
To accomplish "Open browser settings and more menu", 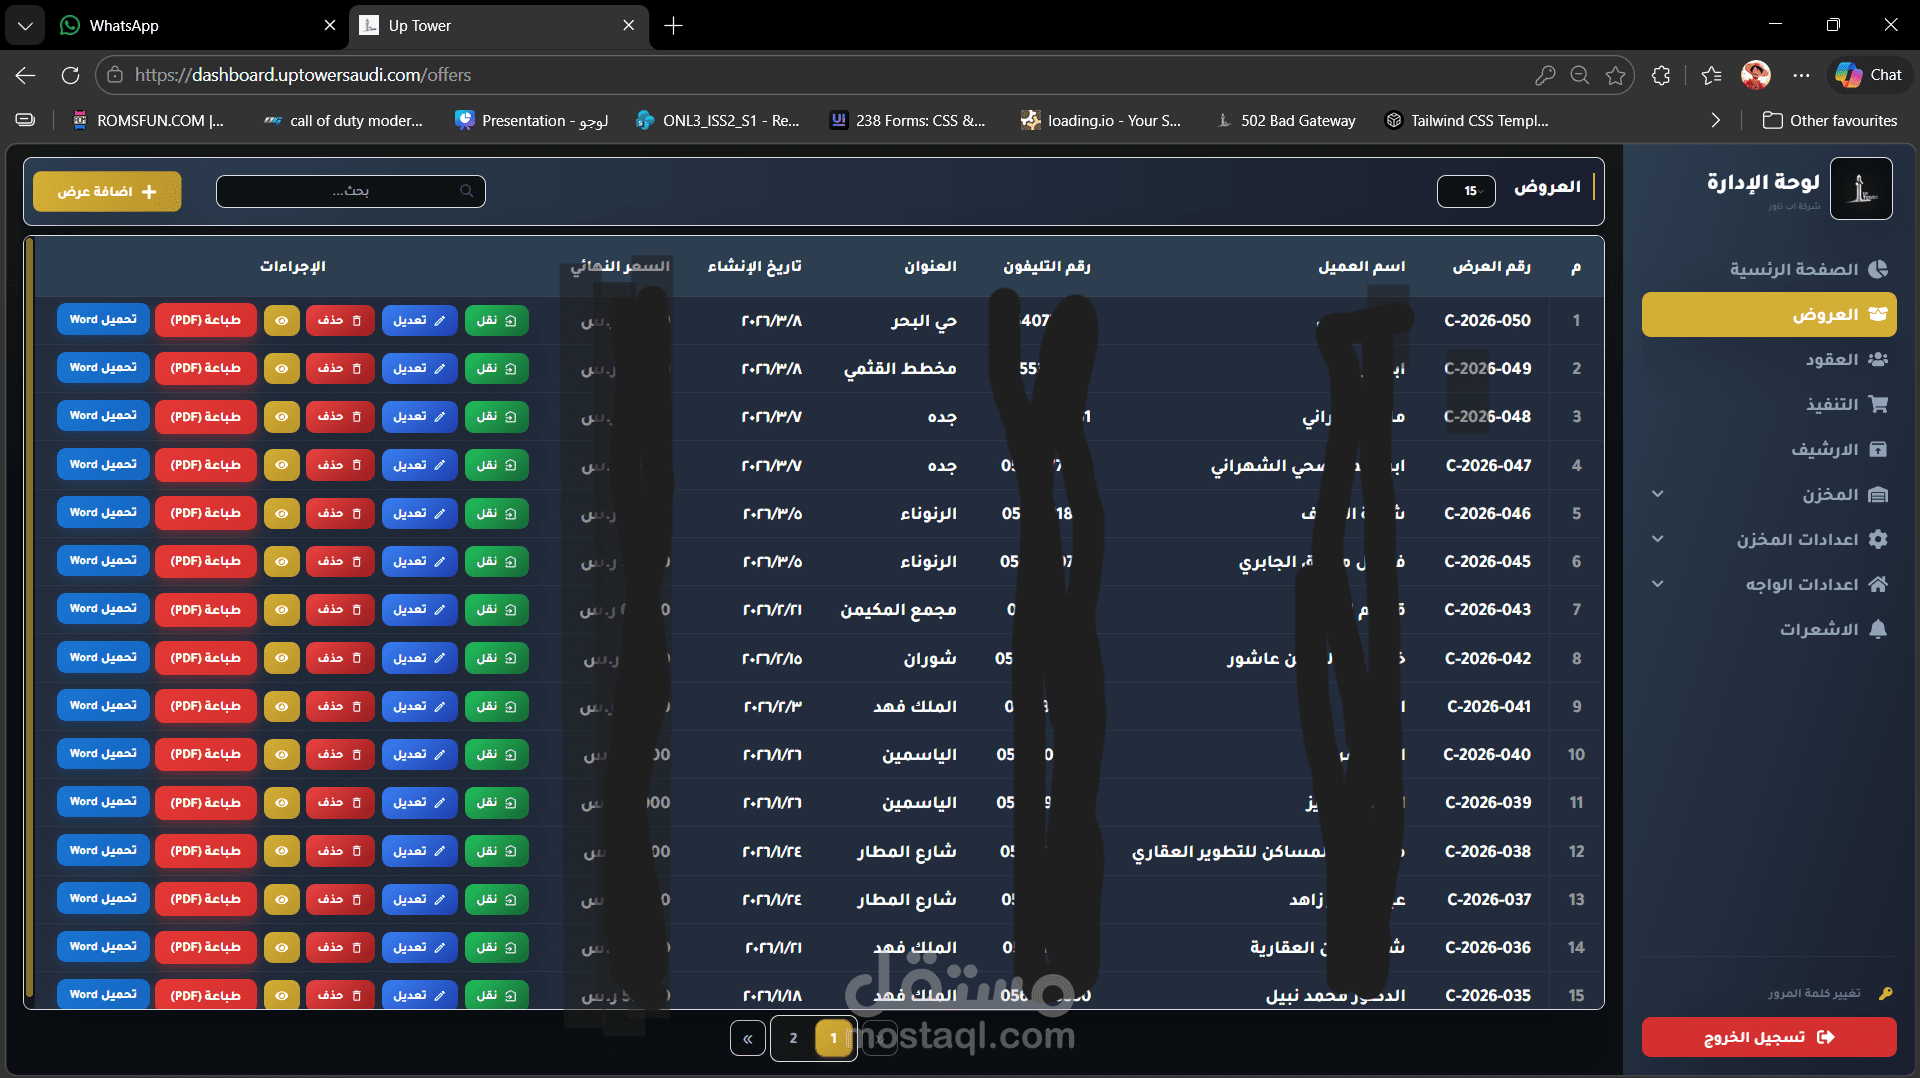I will (x=1801, y=75).
